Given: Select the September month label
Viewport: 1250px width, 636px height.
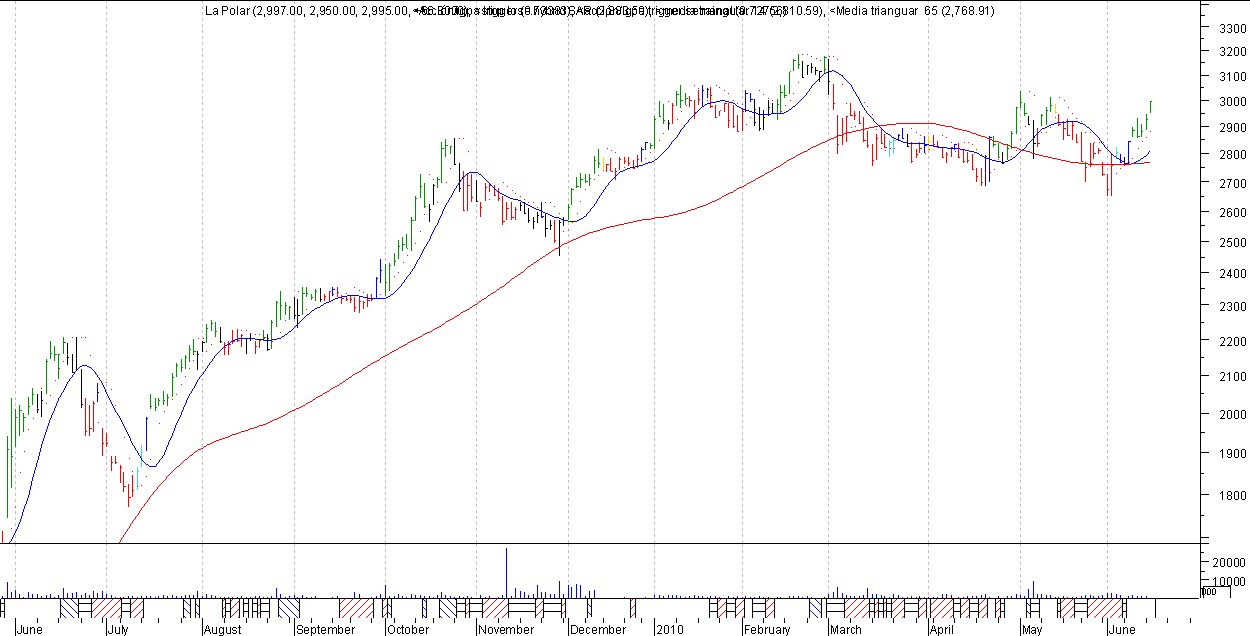Looking at the screenshot, I should [326, 630].
